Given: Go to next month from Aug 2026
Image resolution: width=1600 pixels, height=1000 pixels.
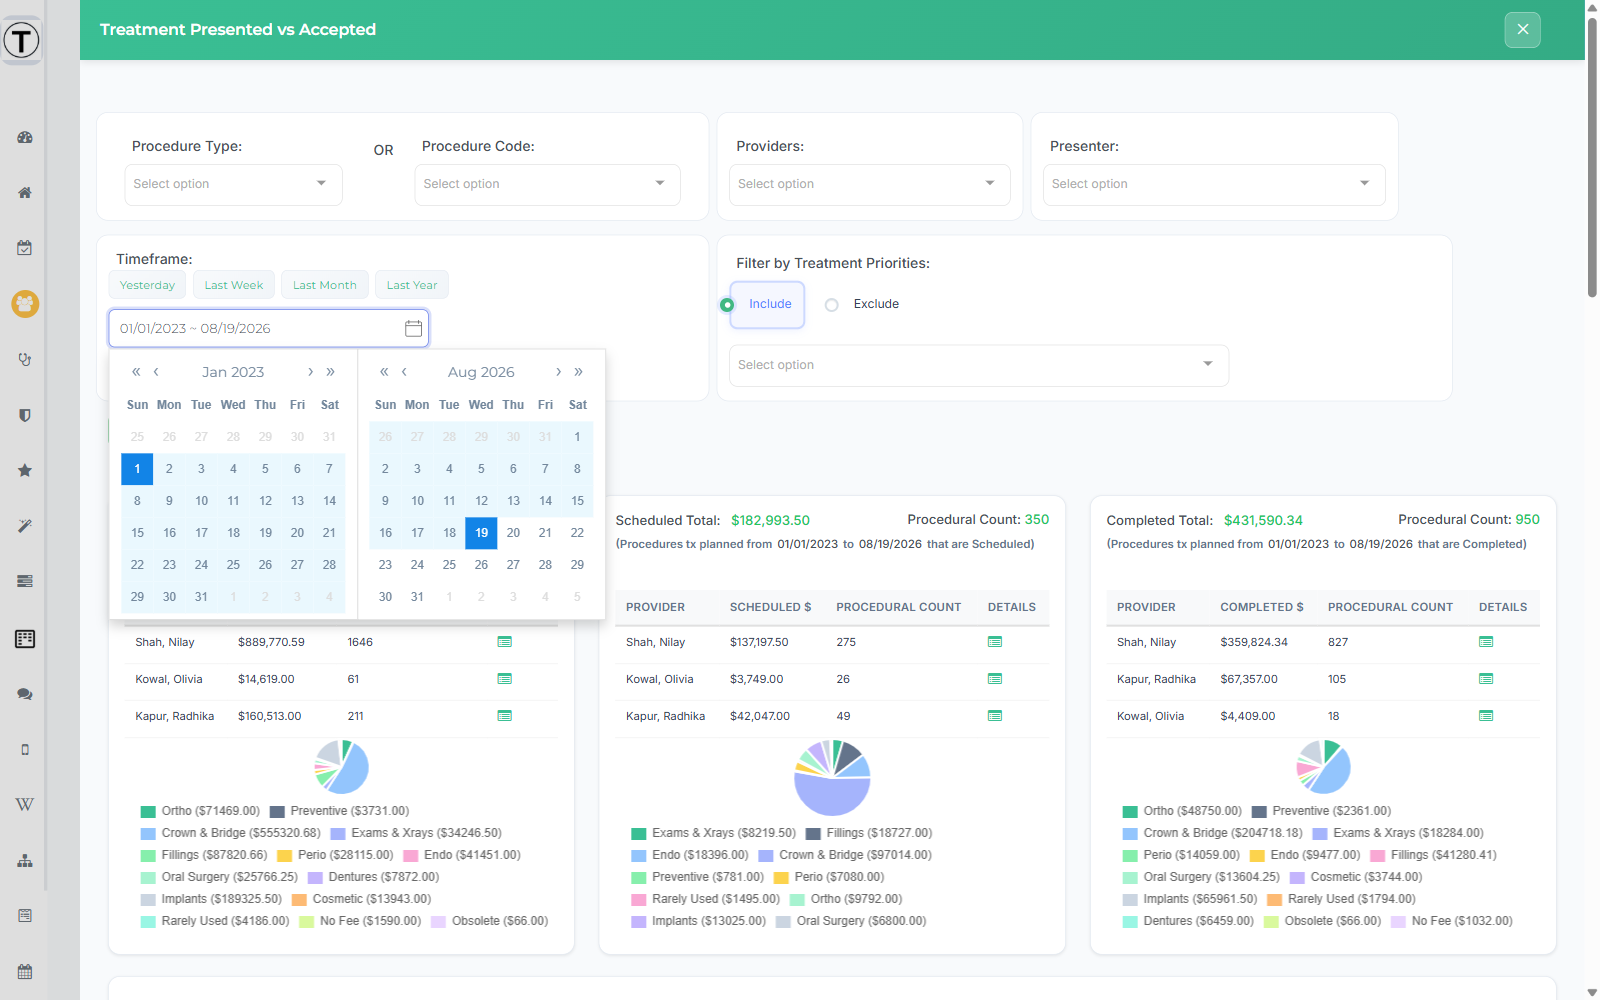Looking at the screenshot, I should point(558,372).
